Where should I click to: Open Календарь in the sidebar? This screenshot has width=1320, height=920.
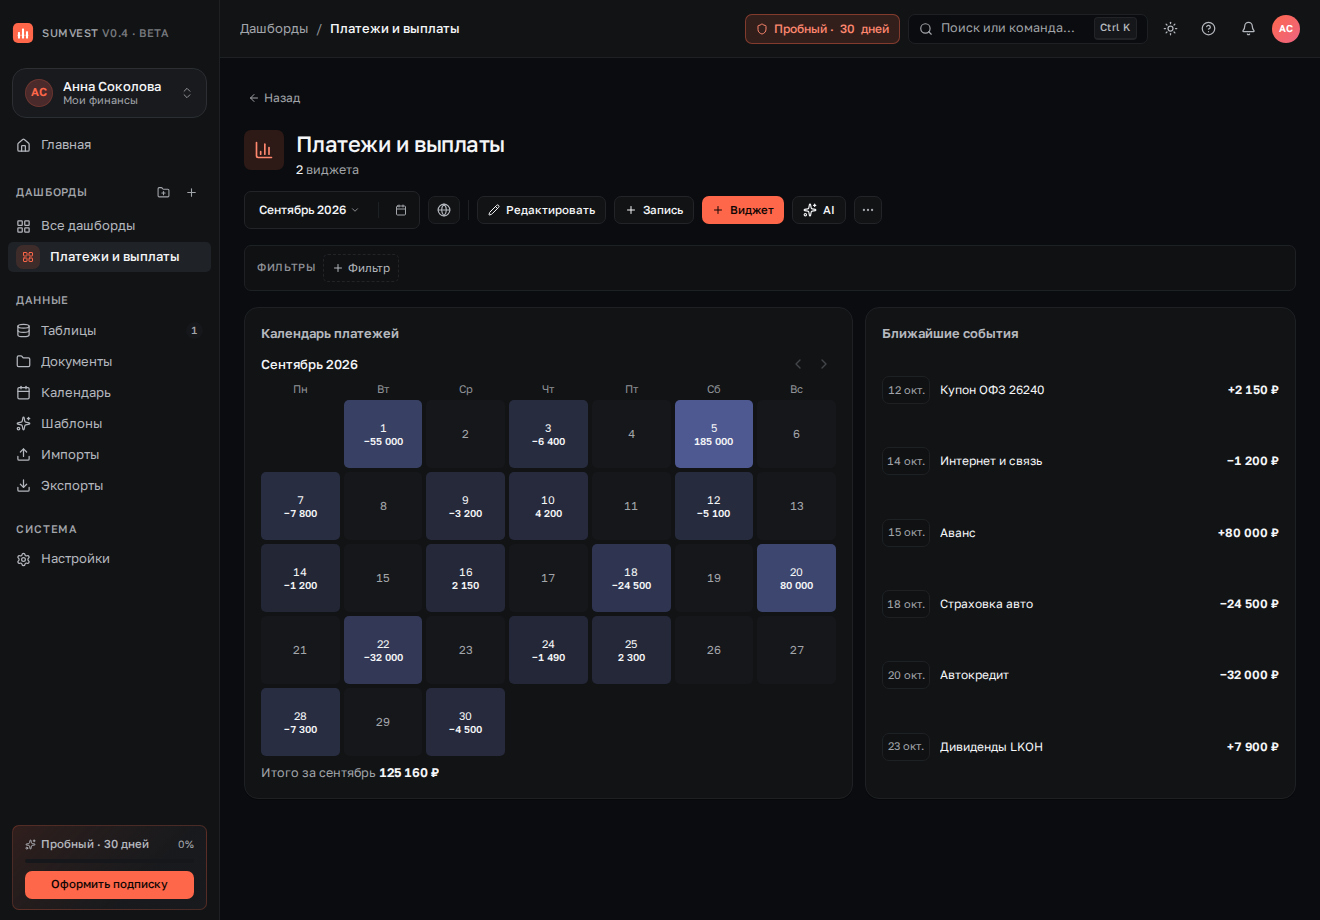click(109, 393)
